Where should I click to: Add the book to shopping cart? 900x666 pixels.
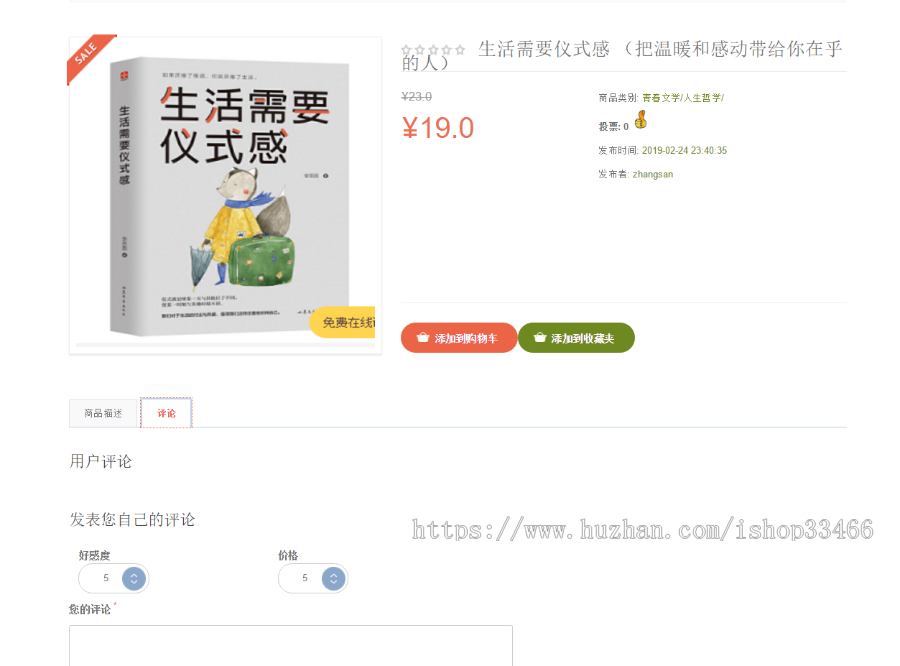459,338
